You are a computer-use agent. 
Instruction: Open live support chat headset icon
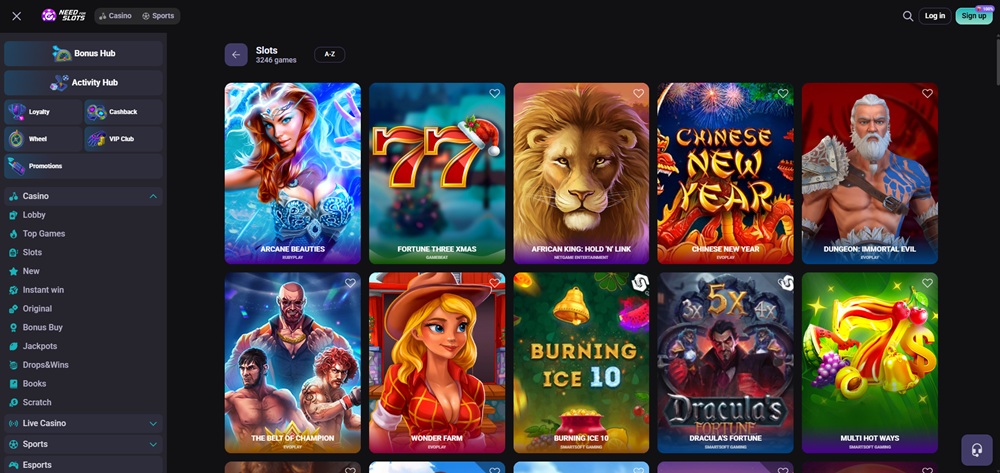point(976,449)
